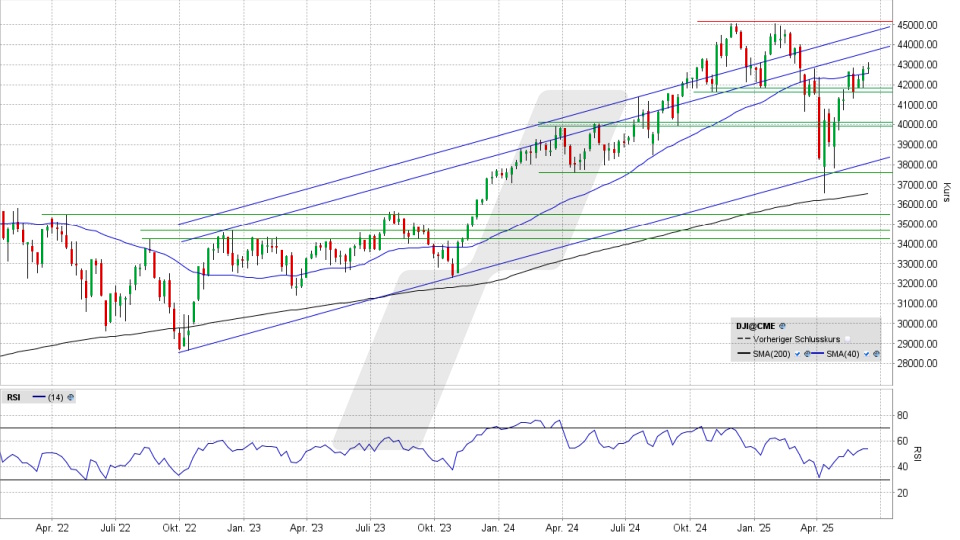Click the 43000.00 price axis label
This screenshot has width=960, height=540.
(x=917, y=65)
